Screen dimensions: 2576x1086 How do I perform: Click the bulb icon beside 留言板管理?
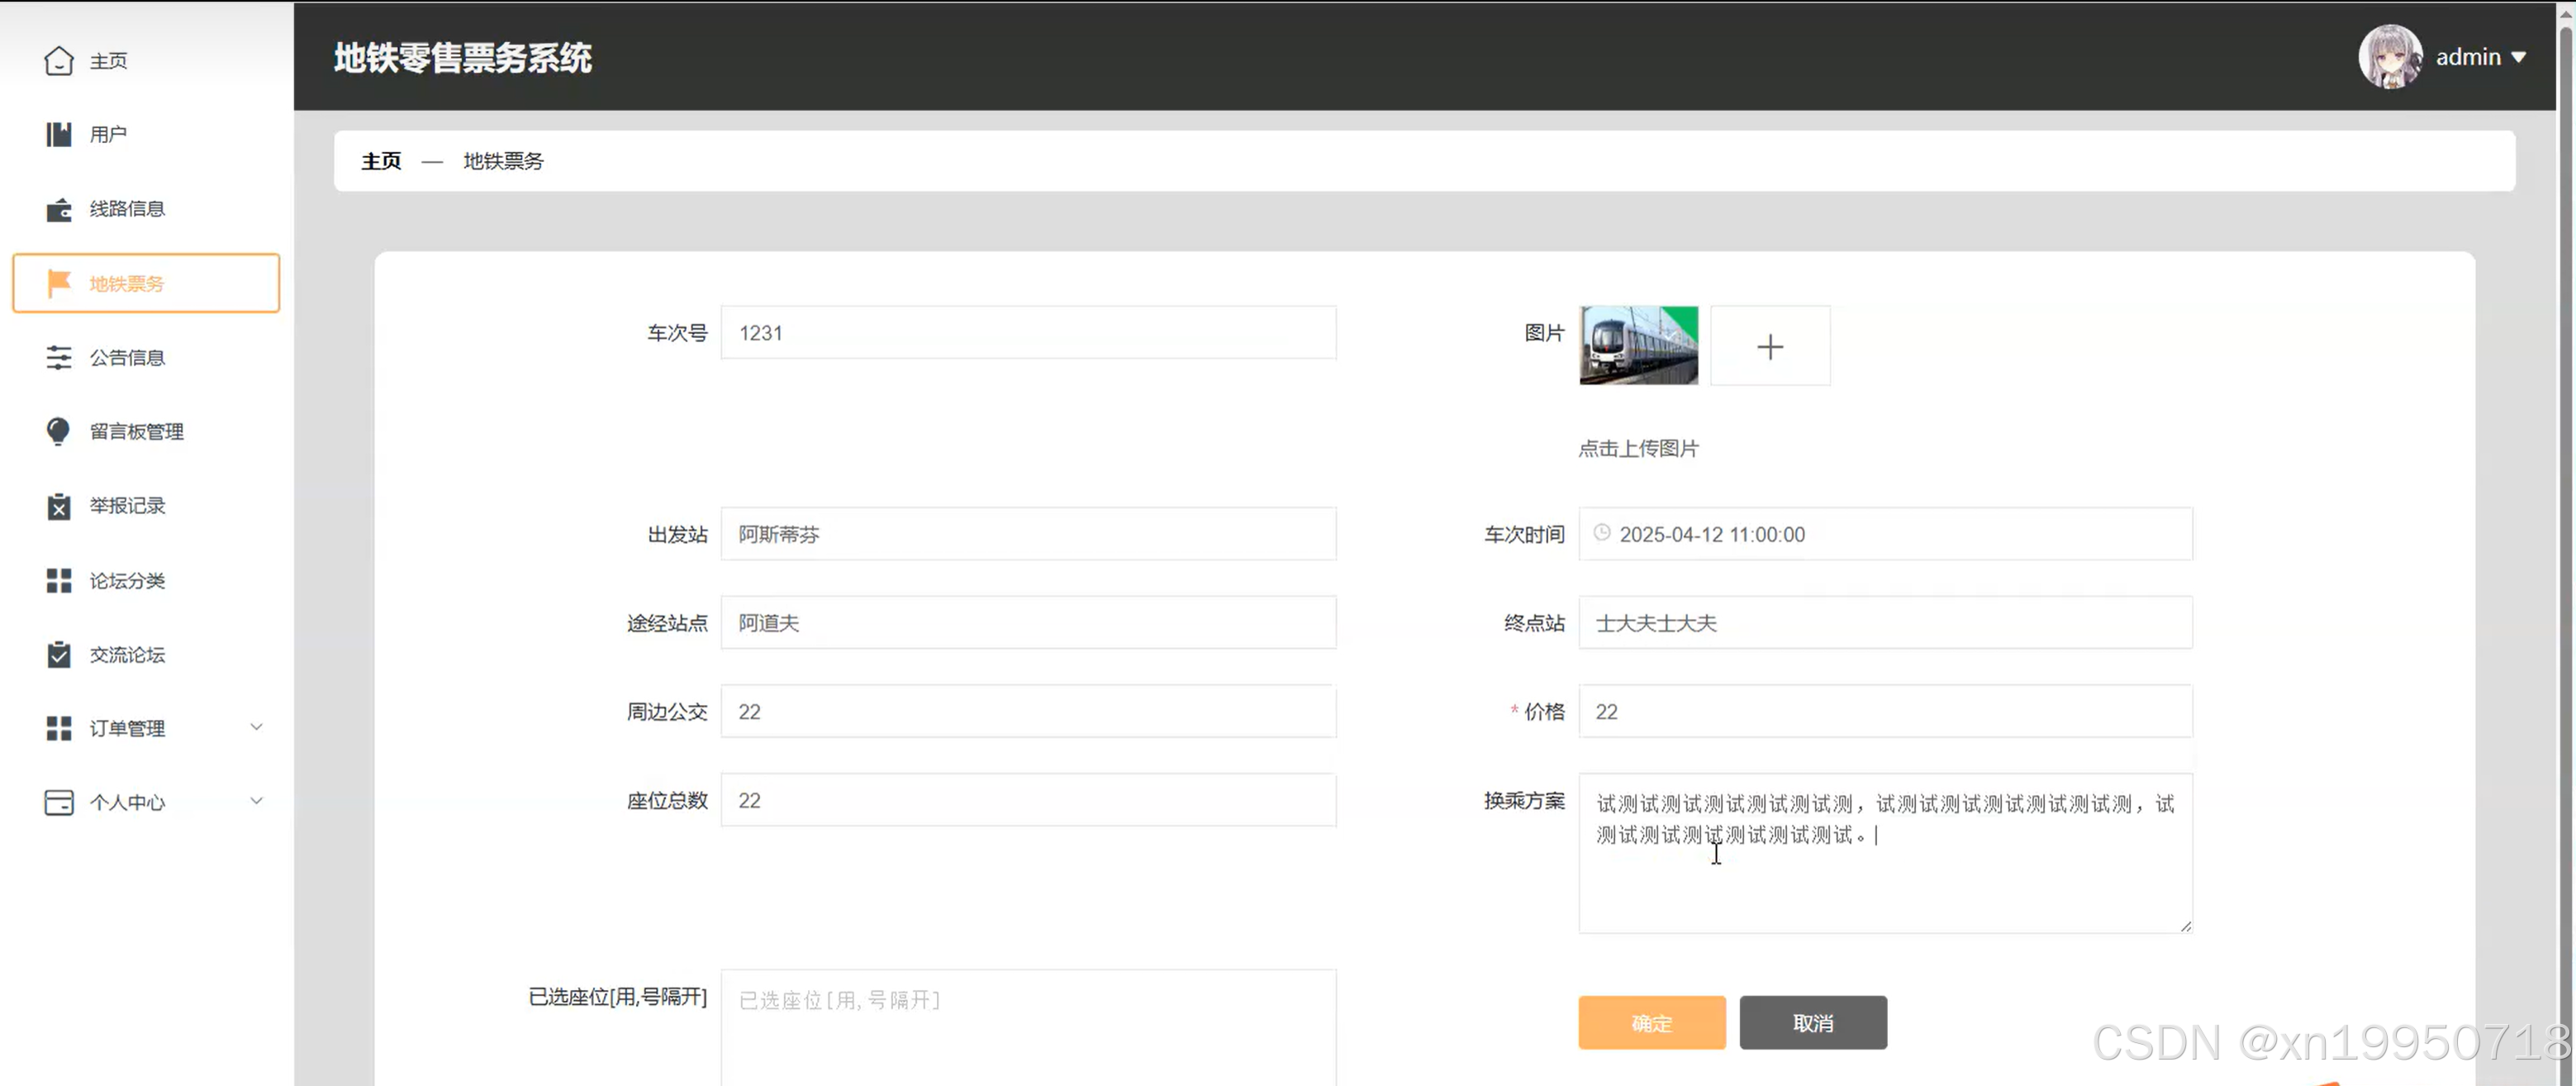point(58,431)
